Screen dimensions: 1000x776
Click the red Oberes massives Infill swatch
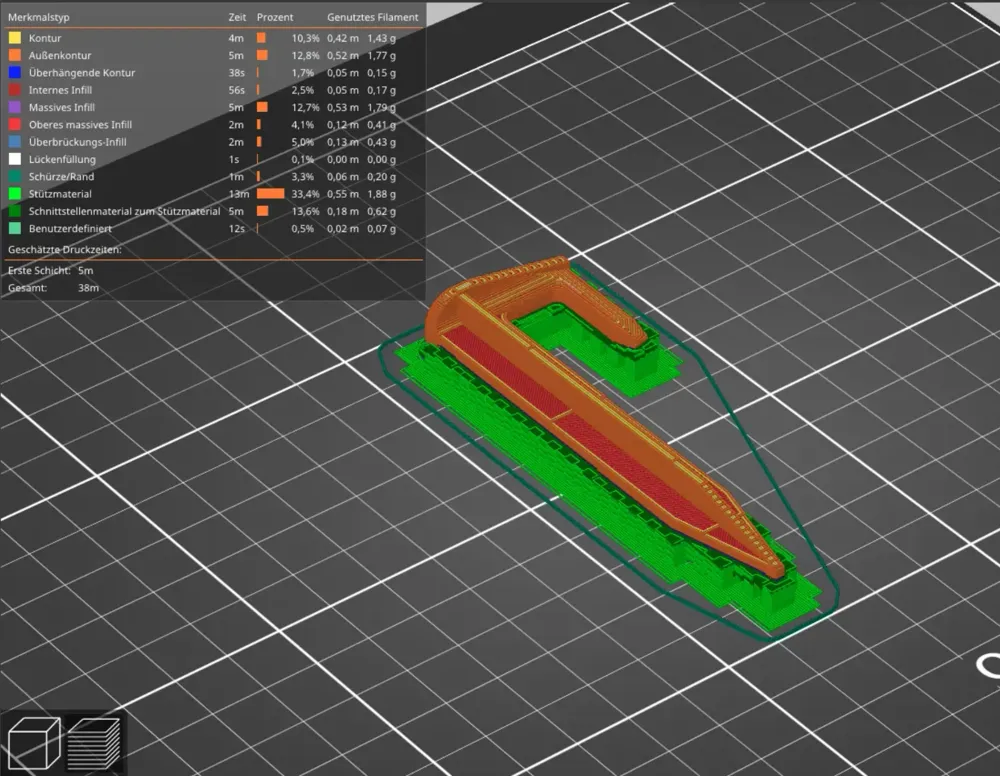click(14, 124)
